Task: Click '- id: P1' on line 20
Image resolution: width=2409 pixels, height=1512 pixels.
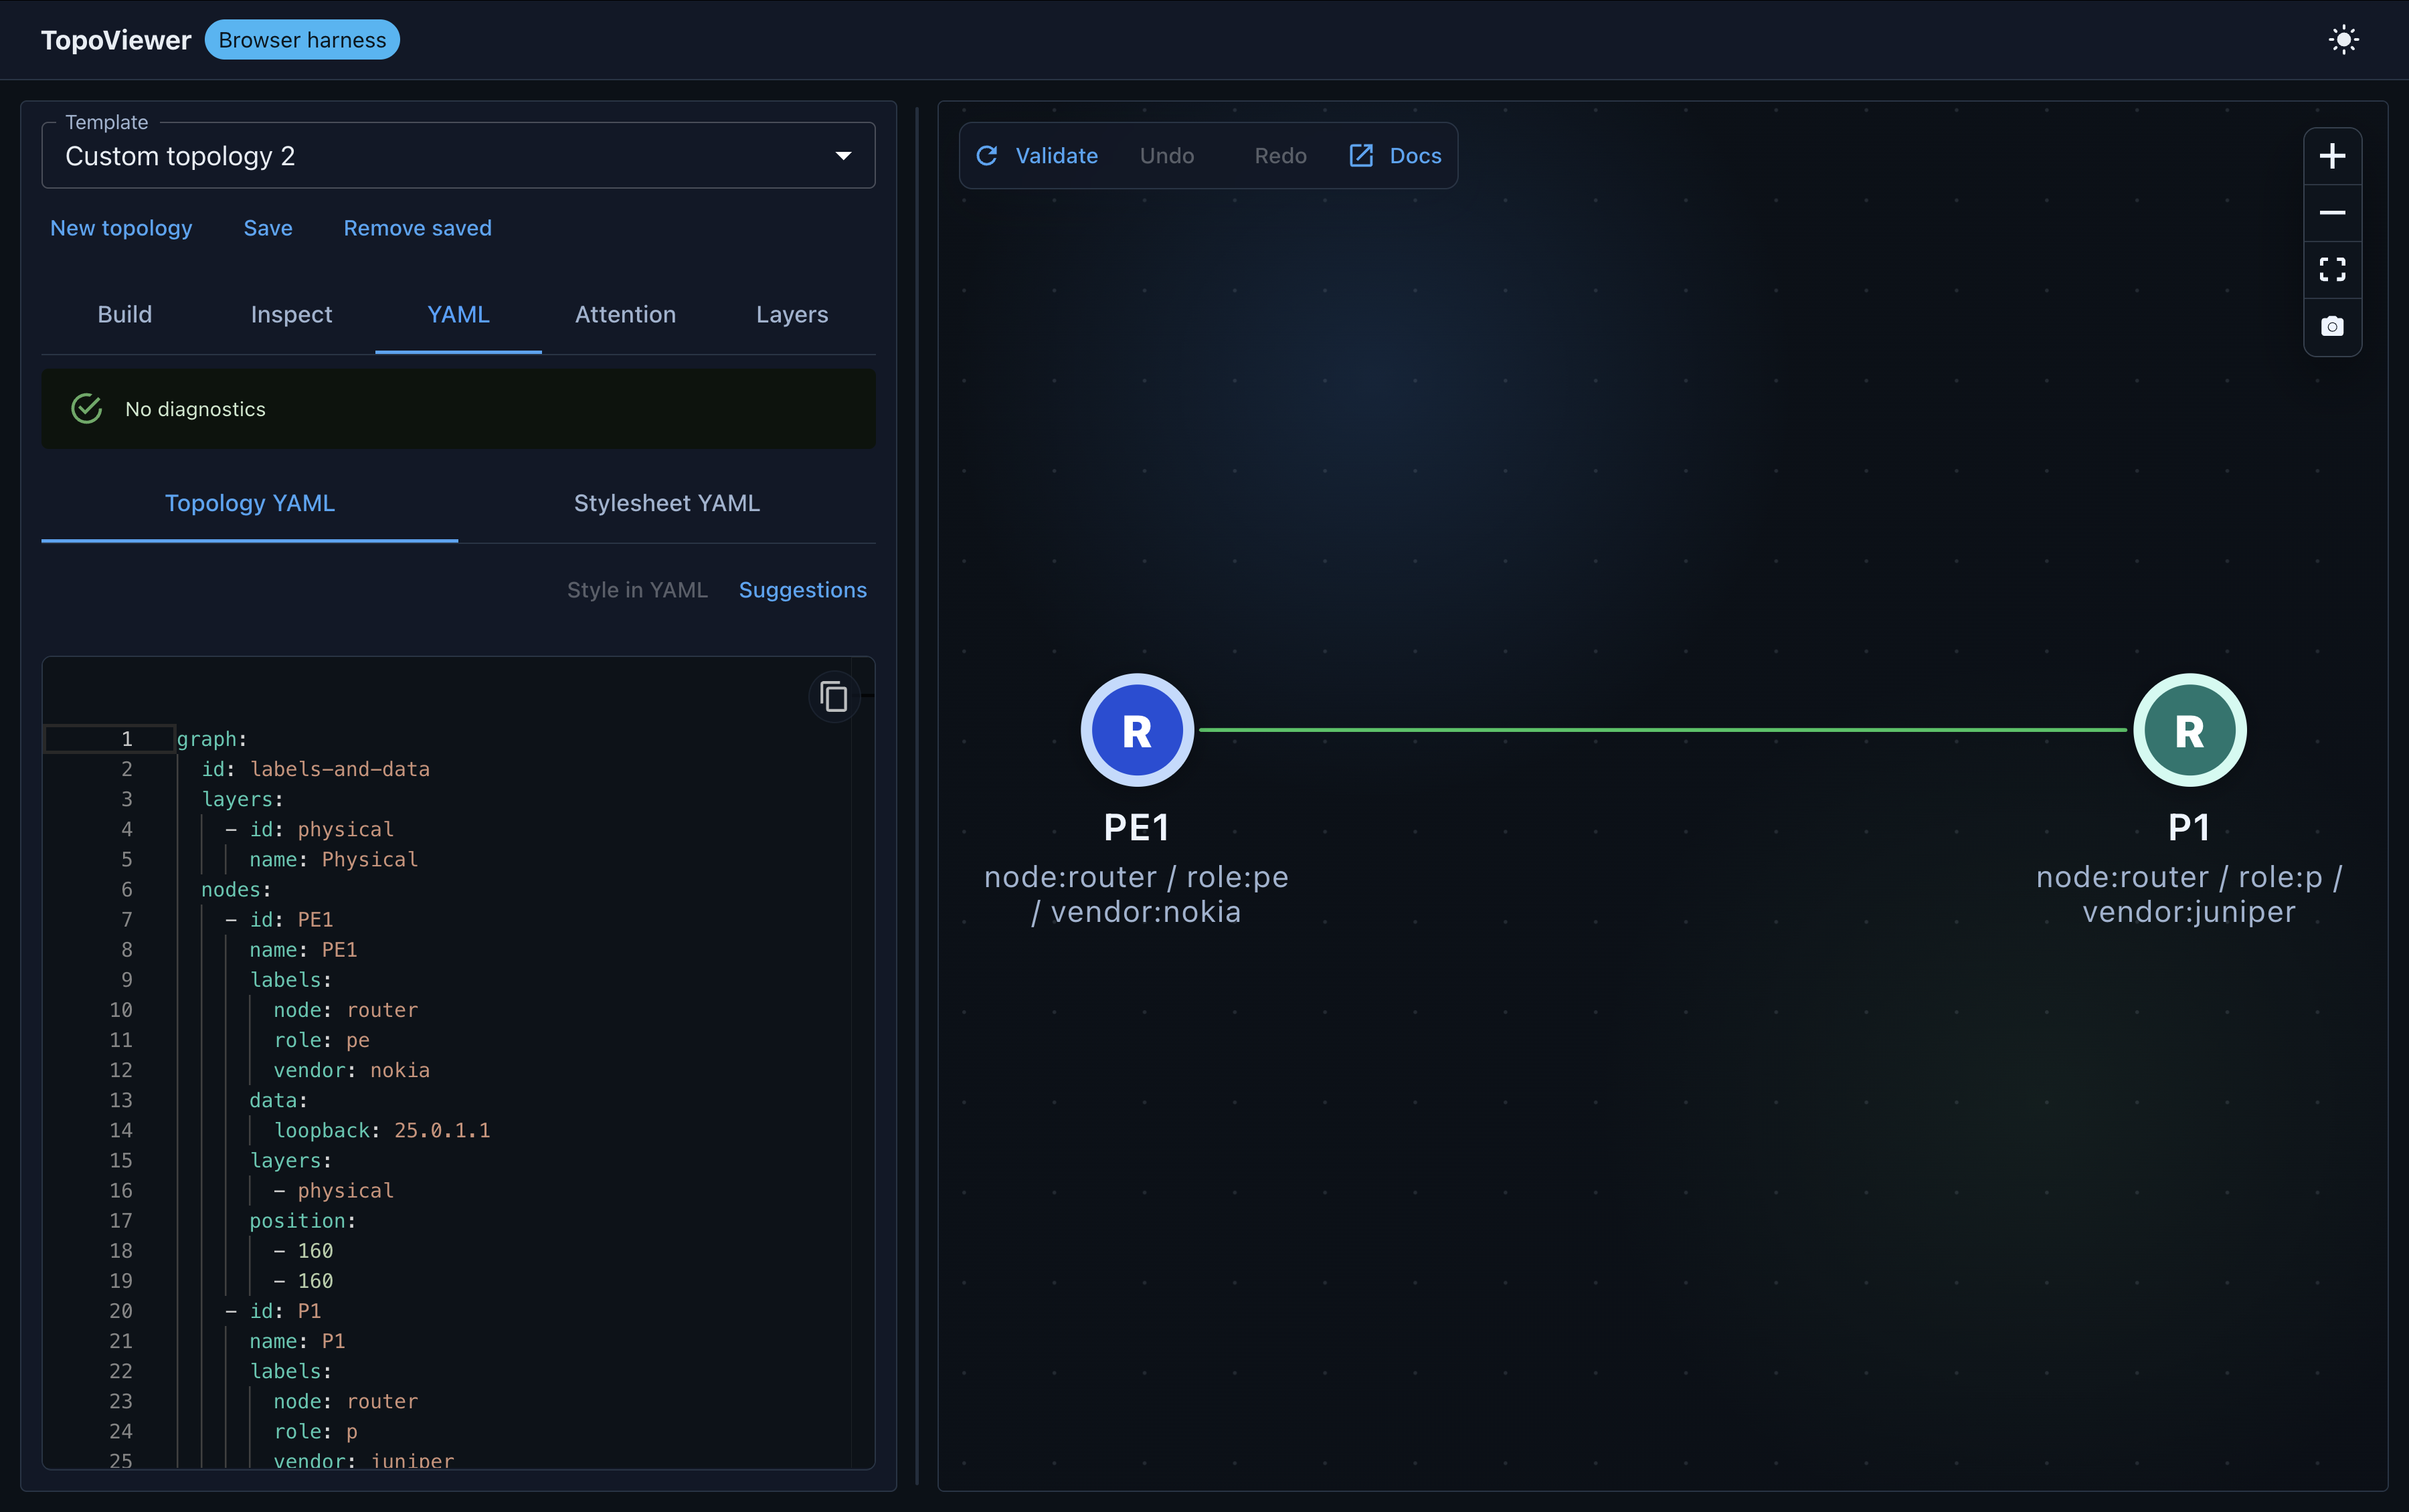Action: [273, 1311]
